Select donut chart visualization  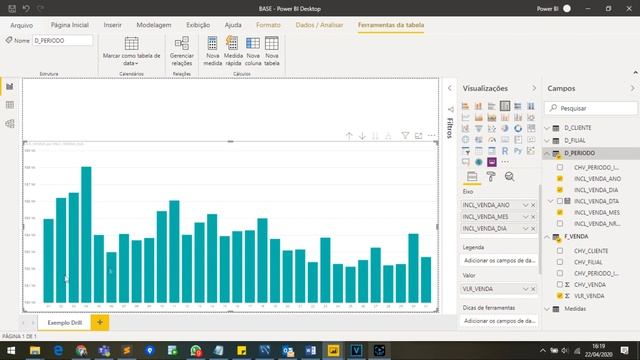click(x=518, y=129)
